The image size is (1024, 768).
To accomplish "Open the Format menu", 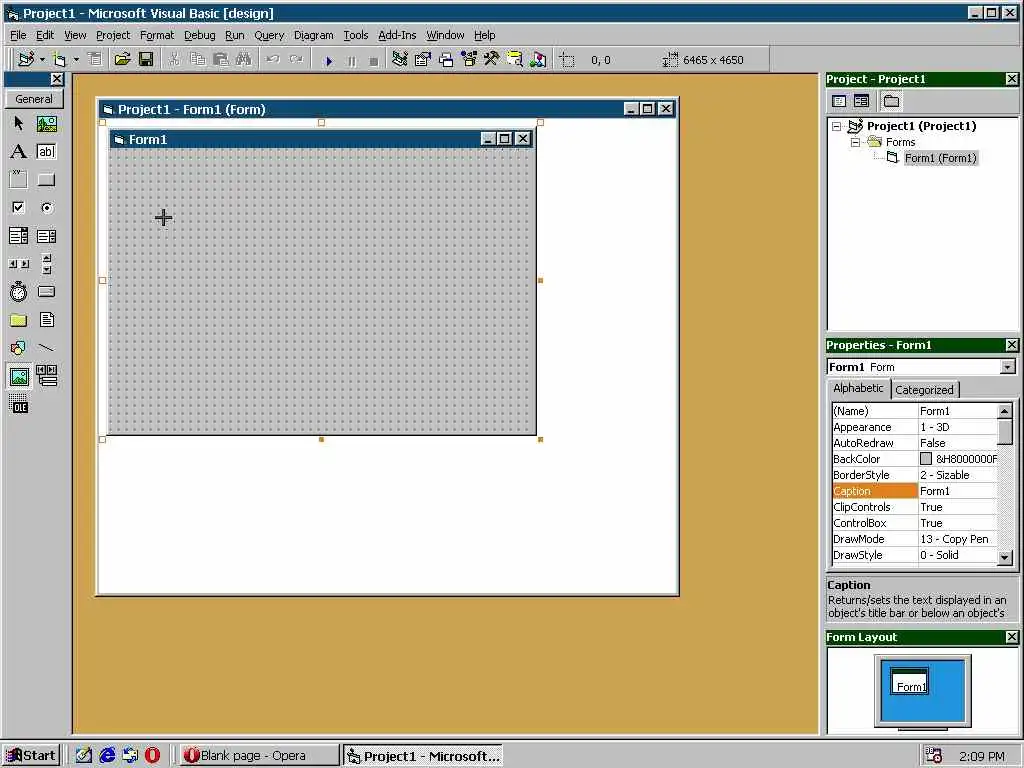I will (157, 35).
